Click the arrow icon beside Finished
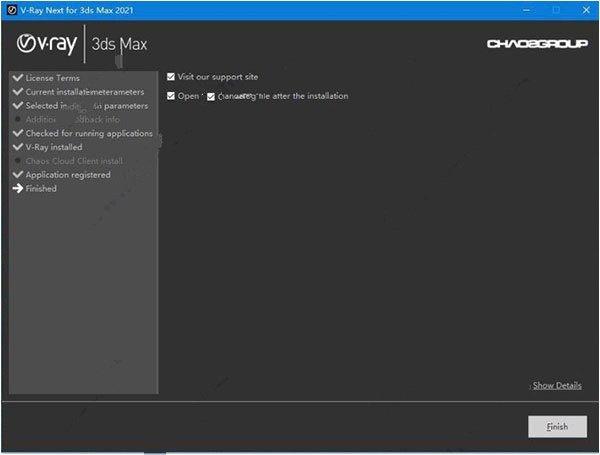Viewport: 600px width, 455px height. coord(18,188)
